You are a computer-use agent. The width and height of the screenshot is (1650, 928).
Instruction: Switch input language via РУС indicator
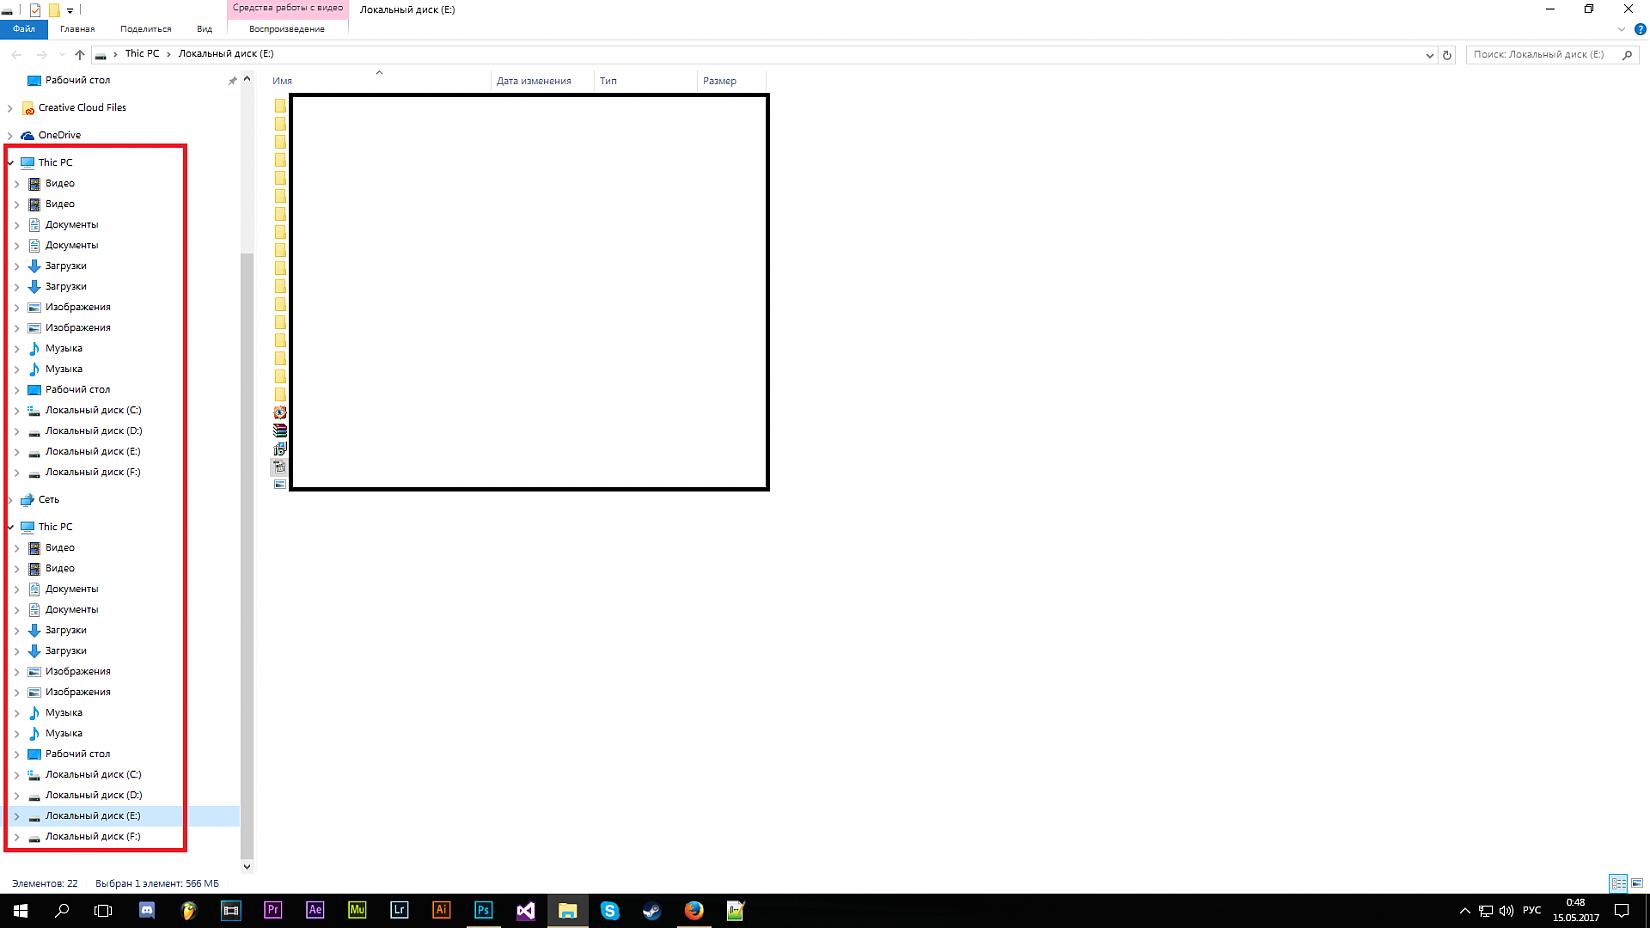(1532, 911)
